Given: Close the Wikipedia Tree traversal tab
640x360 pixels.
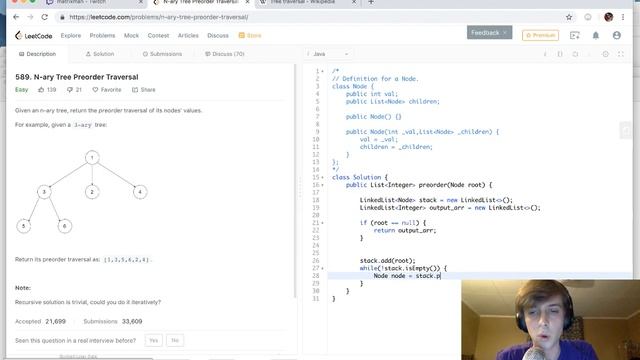Looking at the screenshot, I should (x=354, y=2).
